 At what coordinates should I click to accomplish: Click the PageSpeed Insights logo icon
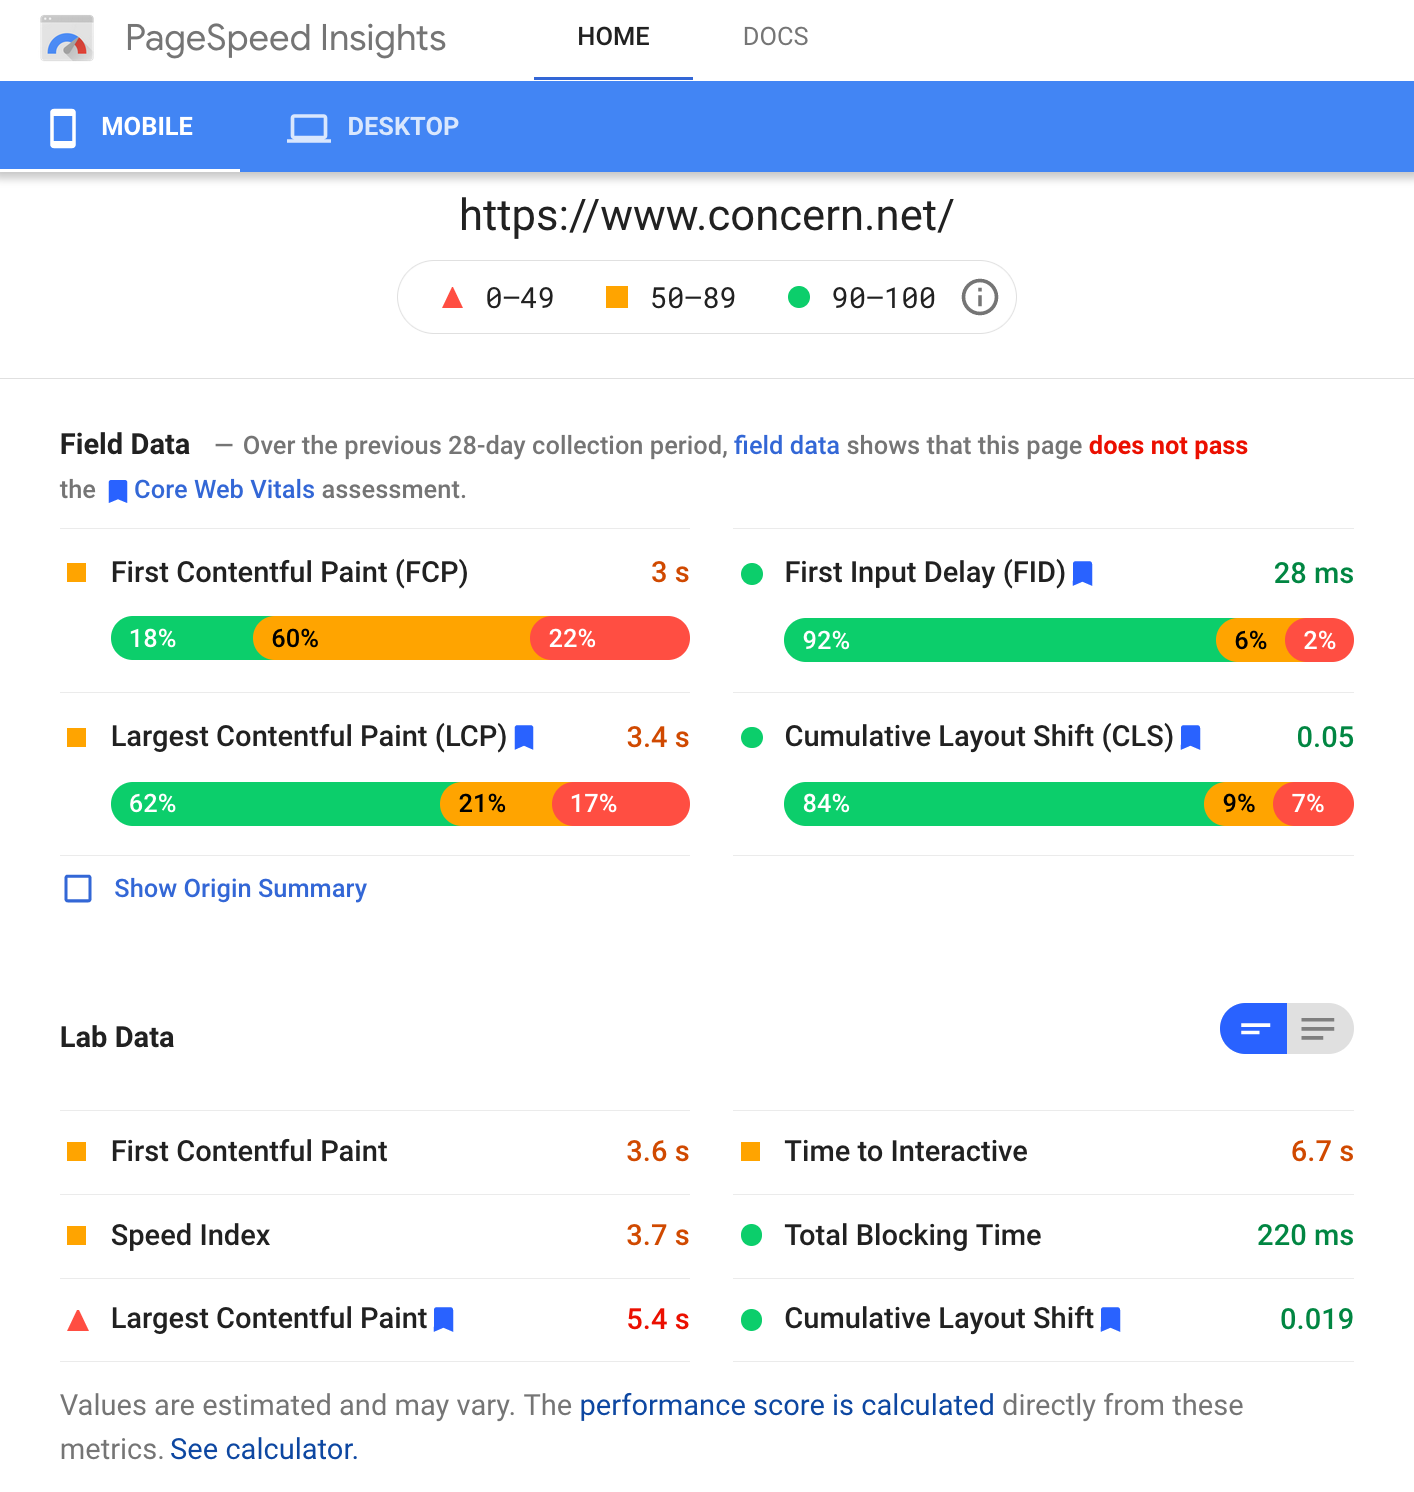(67, 39)
